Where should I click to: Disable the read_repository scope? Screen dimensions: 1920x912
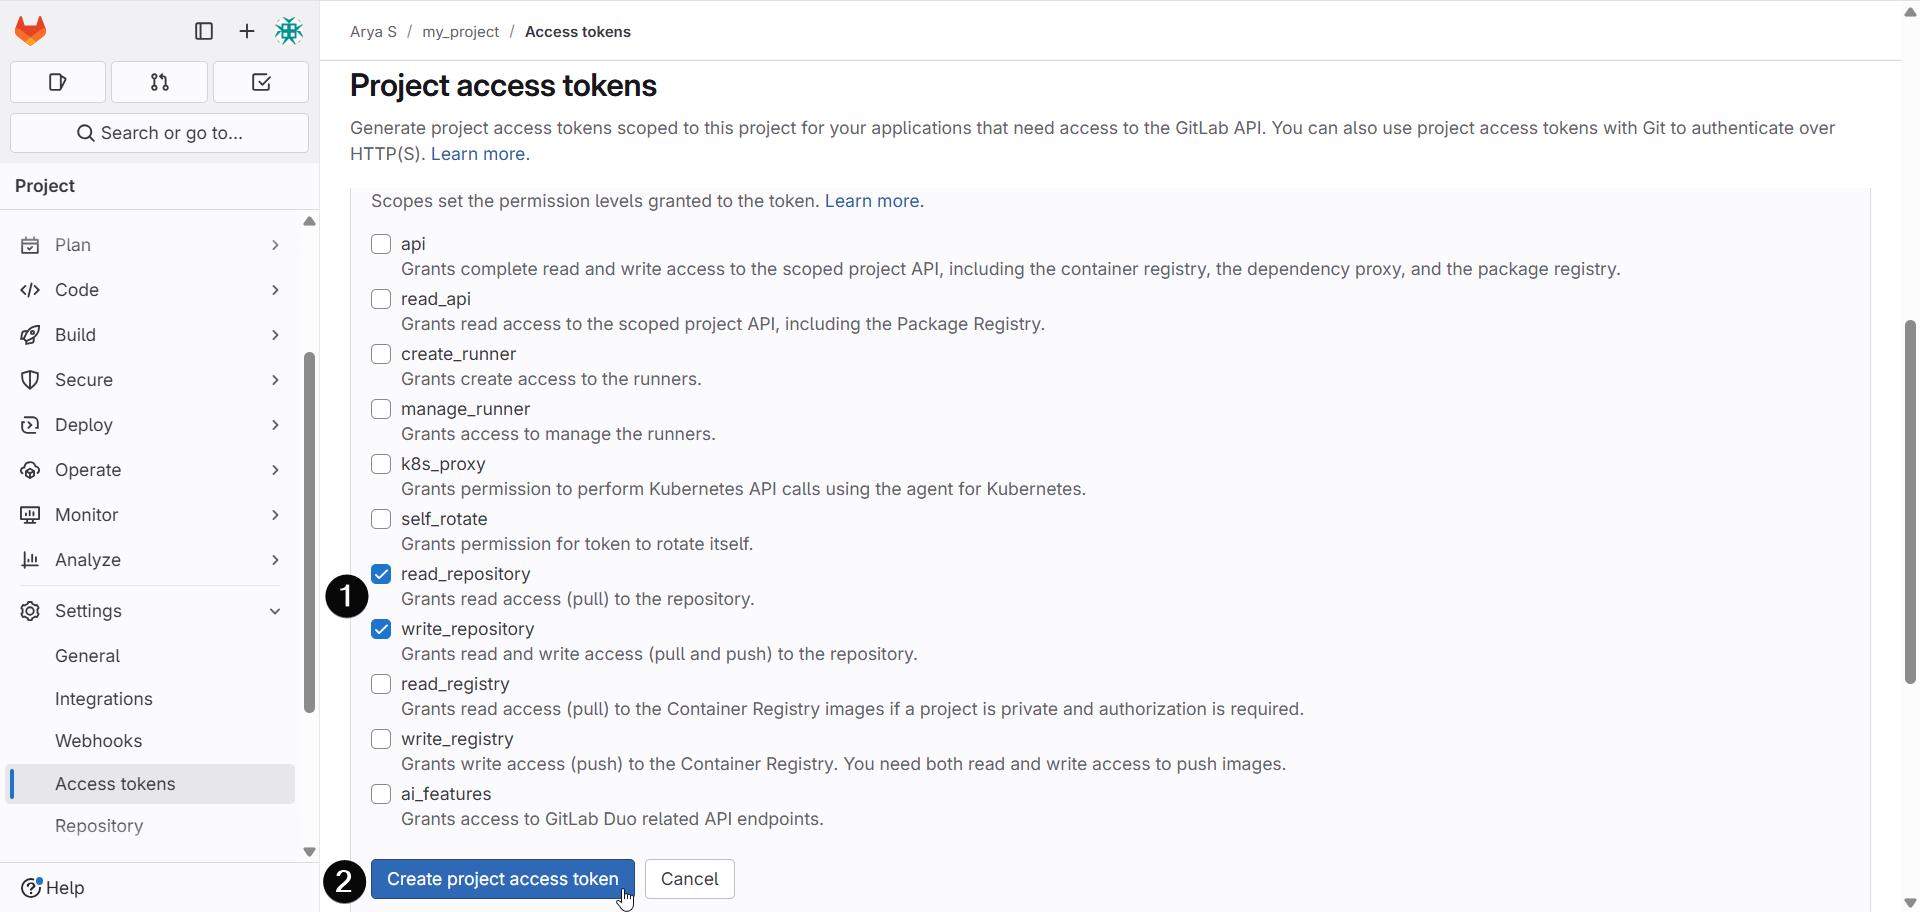(x=380, y=573)
